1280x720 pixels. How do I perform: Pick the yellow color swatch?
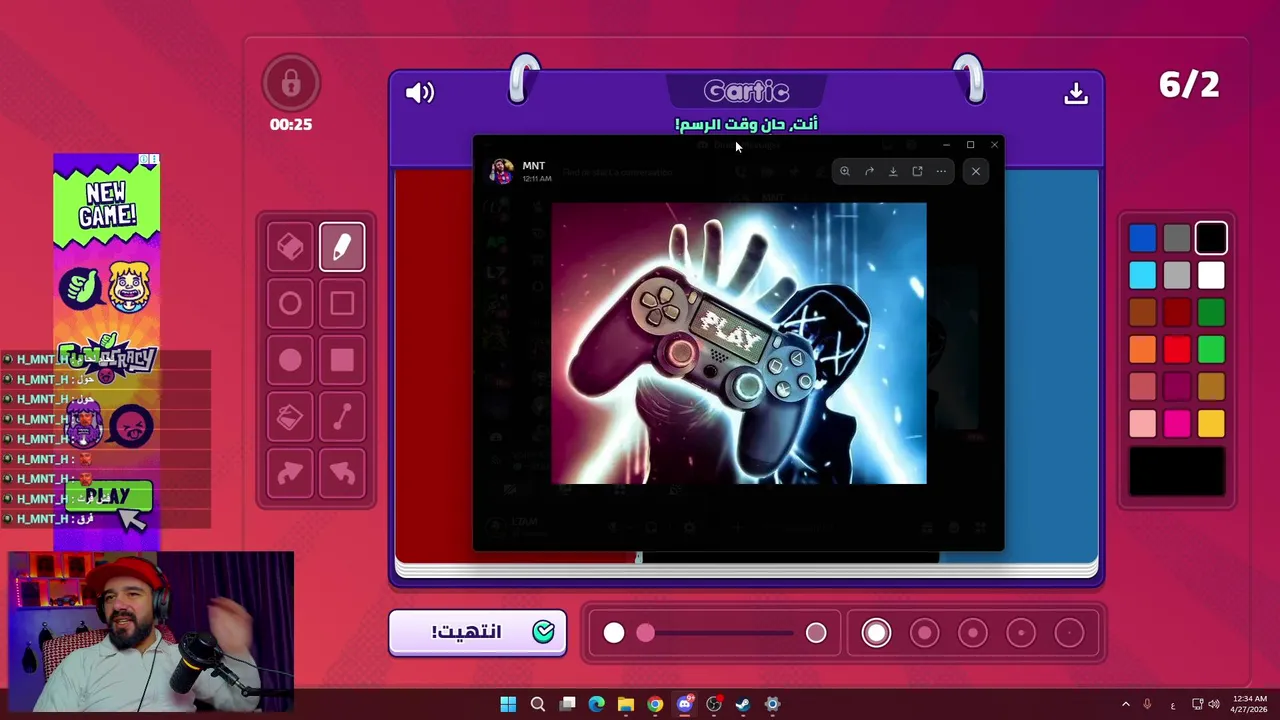(1211, 423)
